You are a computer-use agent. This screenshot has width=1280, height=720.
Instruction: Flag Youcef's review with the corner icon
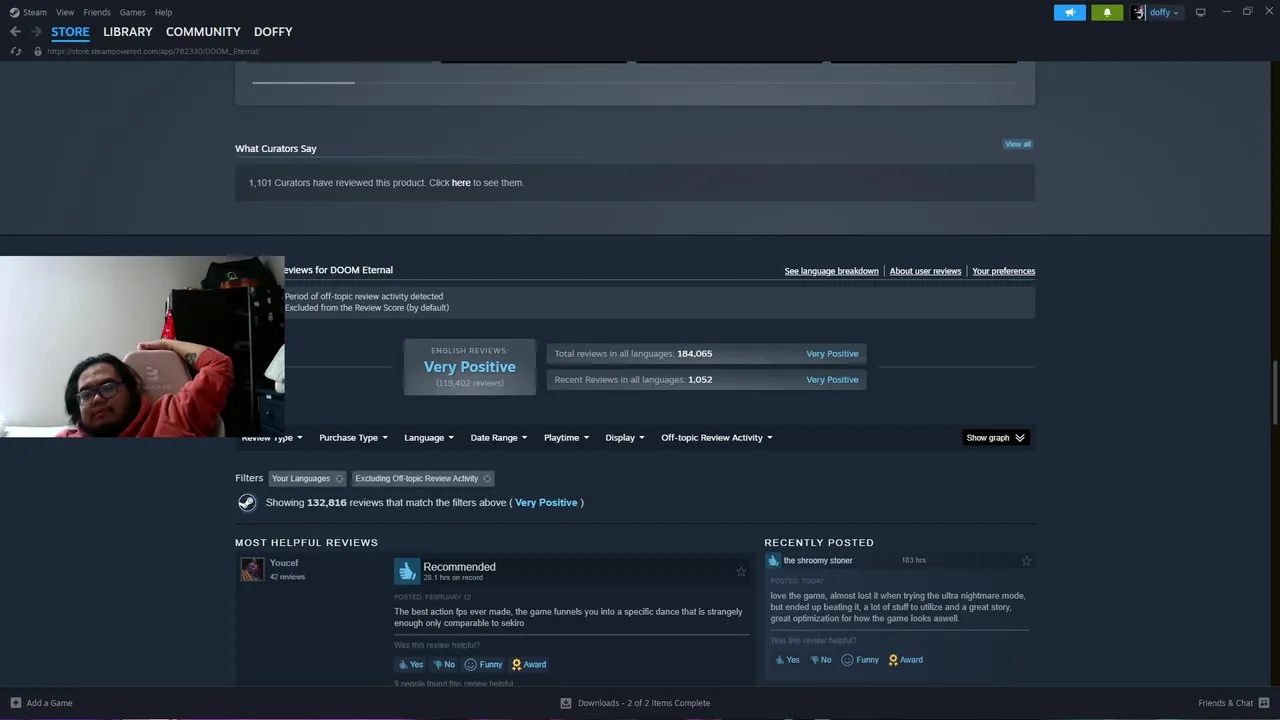741,572
